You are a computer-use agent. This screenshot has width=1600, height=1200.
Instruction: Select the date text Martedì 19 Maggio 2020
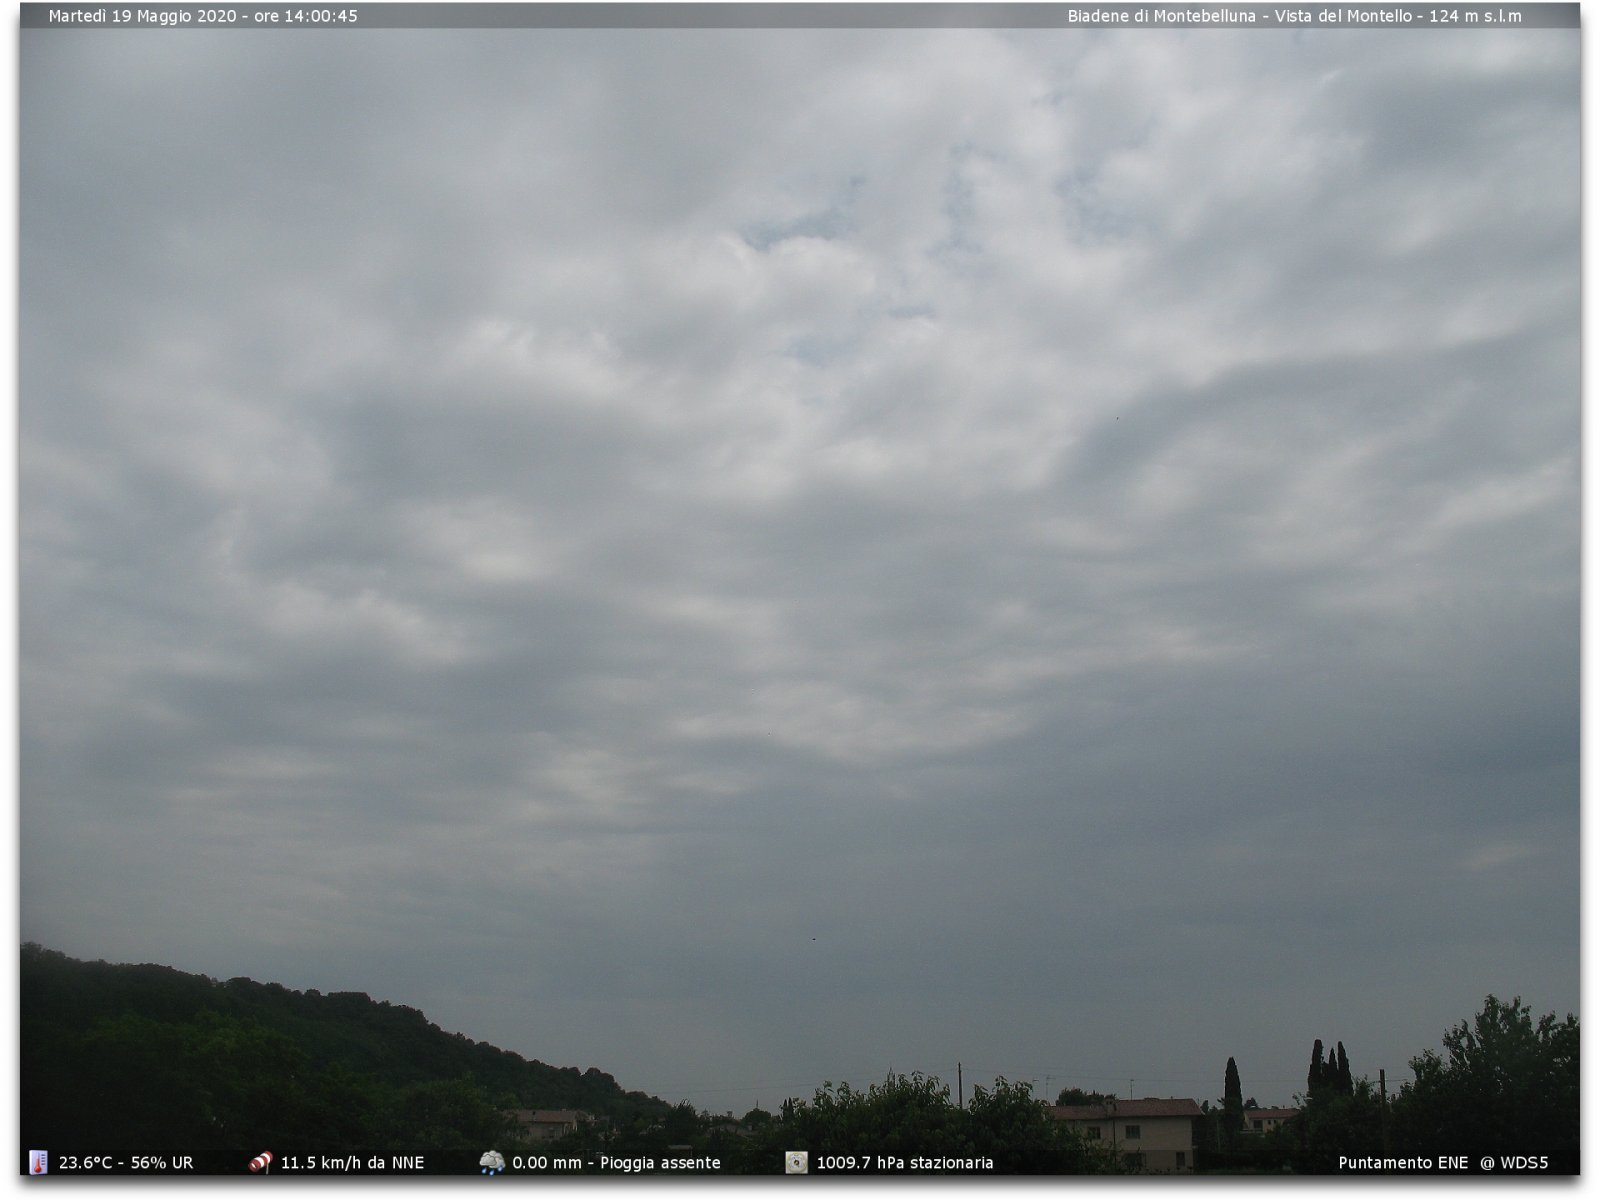[143, 16]
